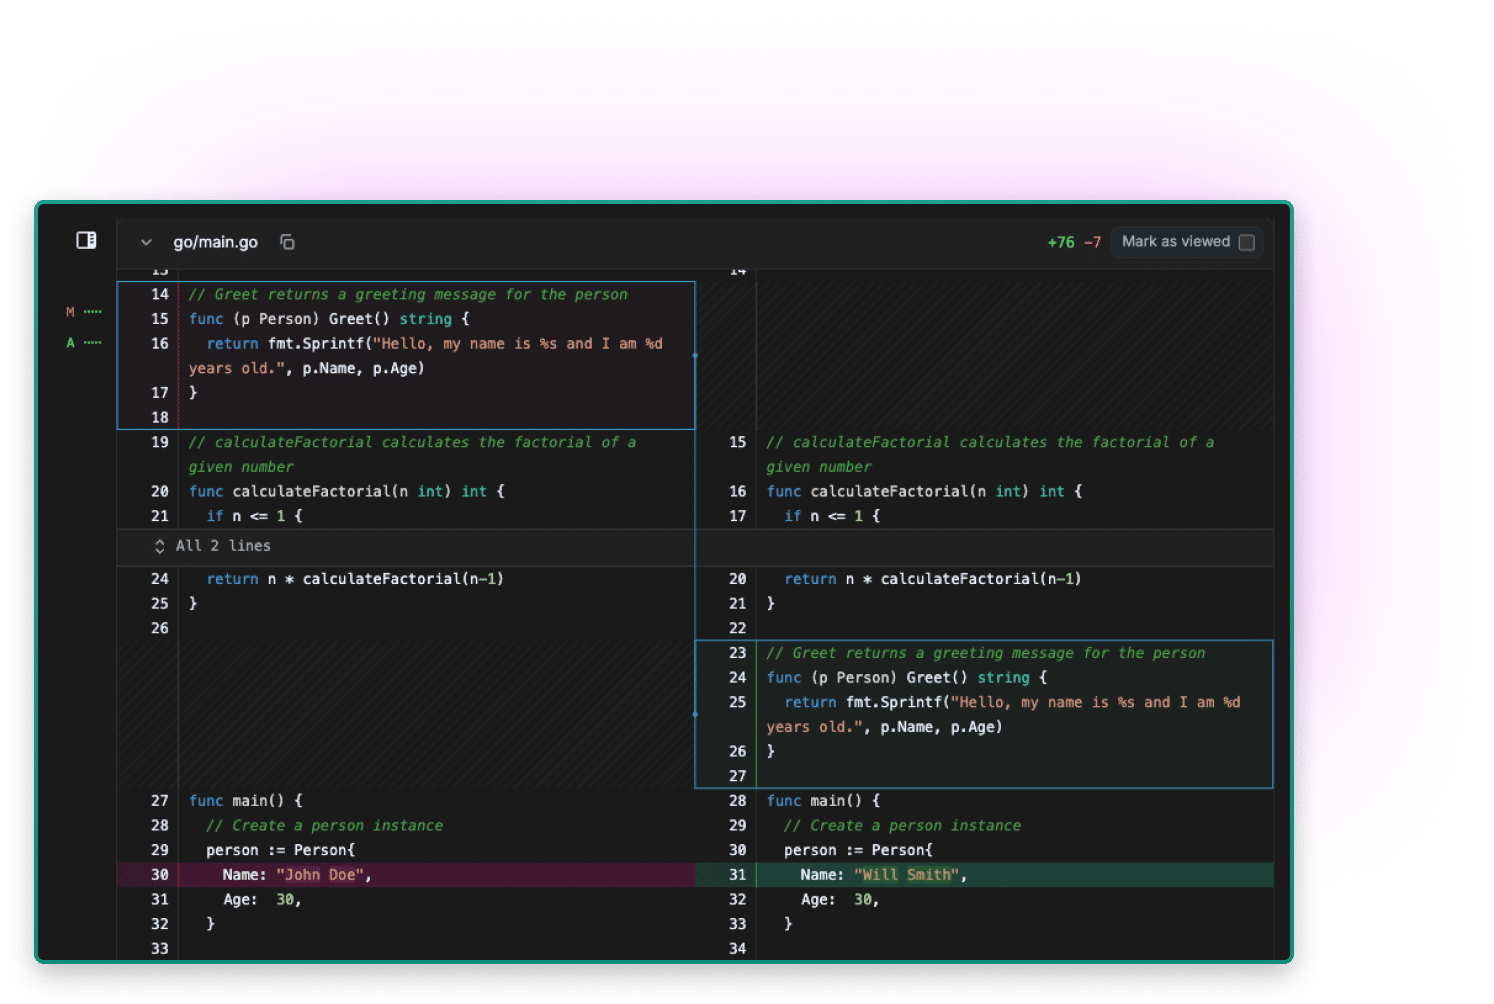Click the −7 deletions count

1092,242
